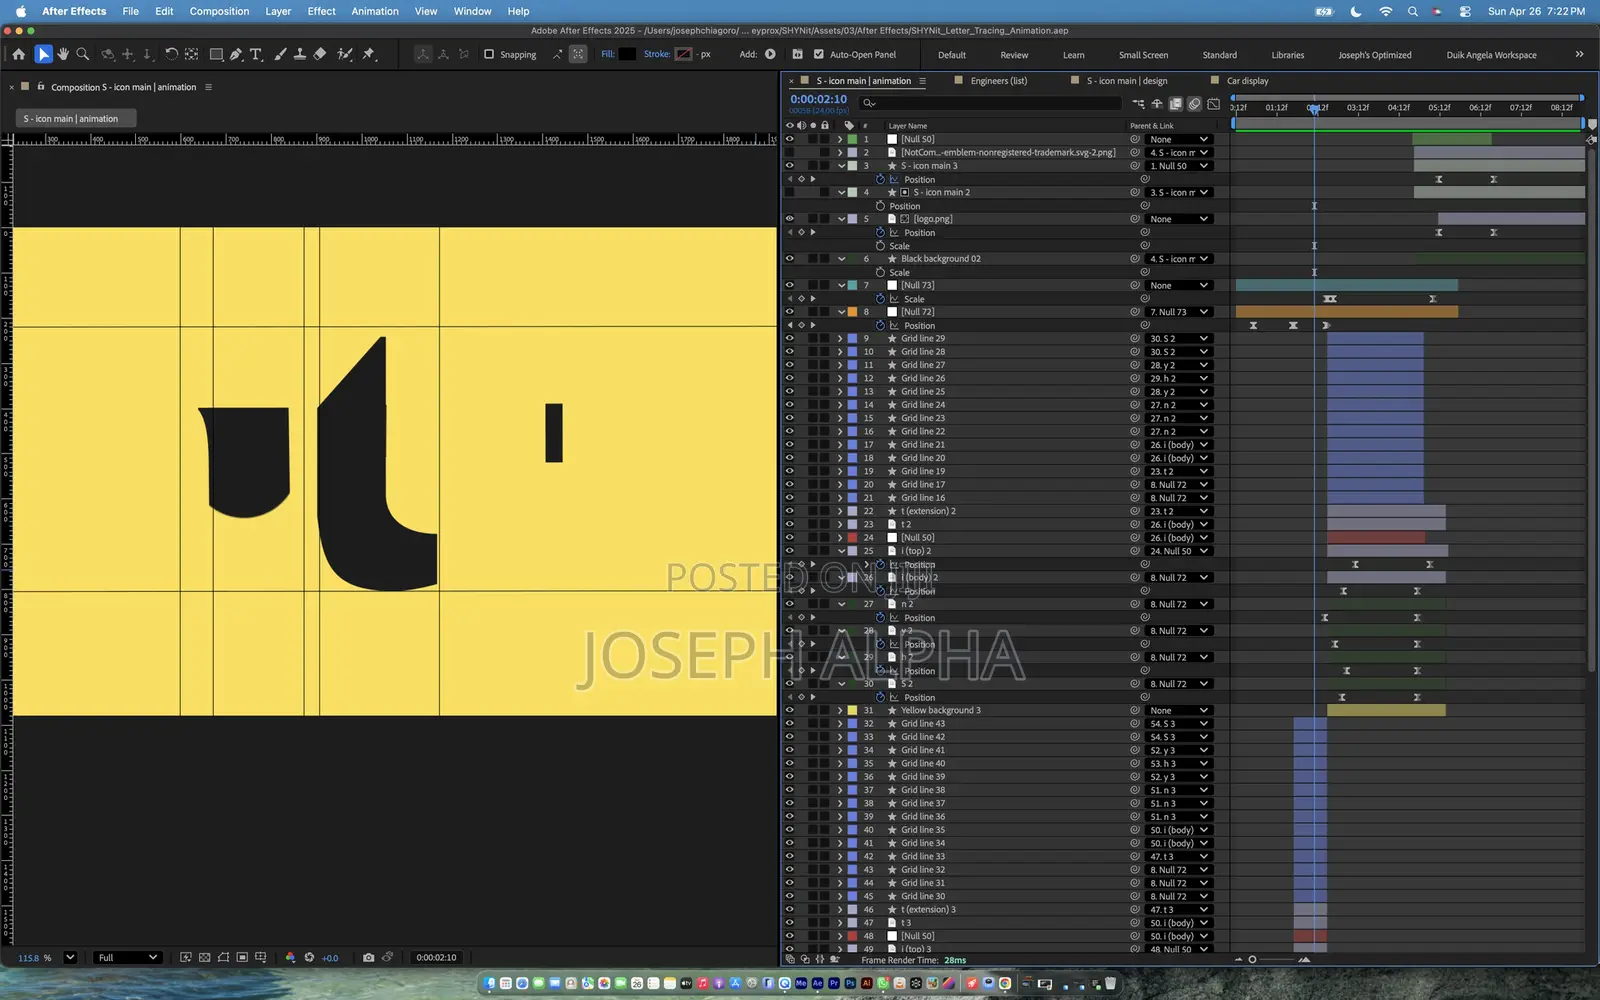Pick the Brush tool
This screenshot has width=1600, height=1000.
pos(280,54)
